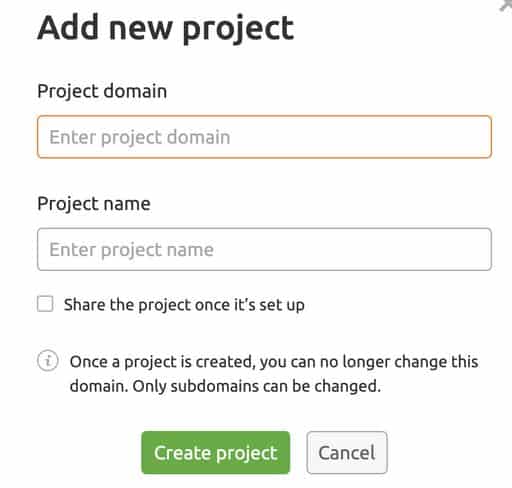Image resolution: width=512 pixels, height=488 pixels.
Task: Focus the Project domain input field
Action: tap(264, 137)
